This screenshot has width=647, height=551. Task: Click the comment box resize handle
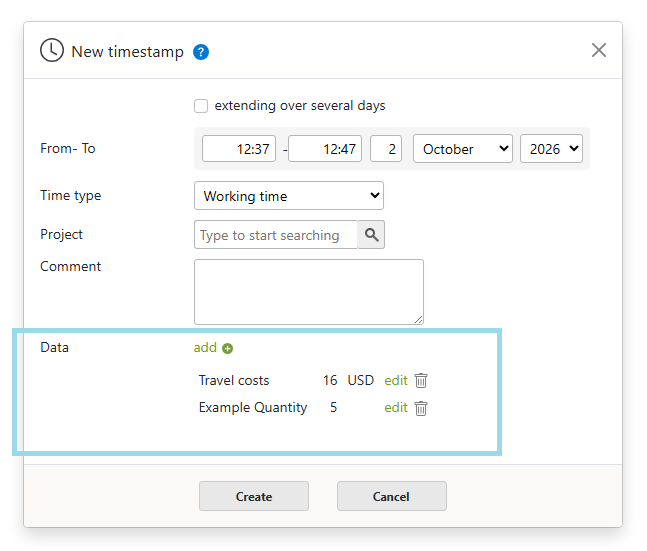418,319
